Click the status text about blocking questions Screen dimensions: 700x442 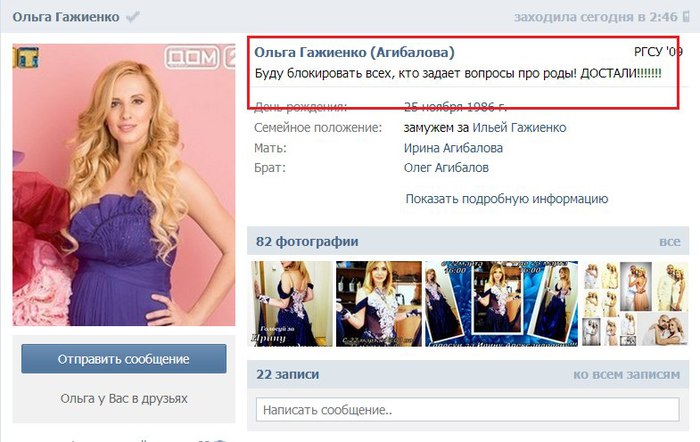click(458, 73)
